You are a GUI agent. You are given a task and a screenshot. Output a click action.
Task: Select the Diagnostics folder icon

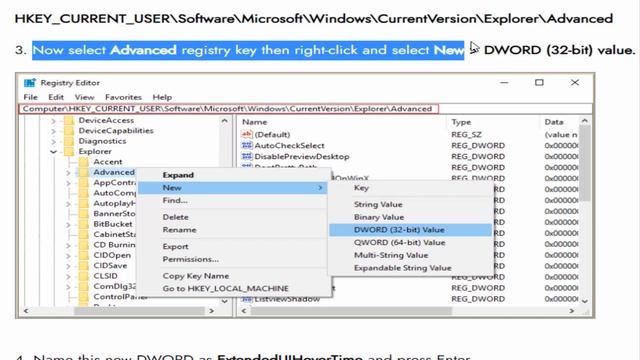click(69, 141)
